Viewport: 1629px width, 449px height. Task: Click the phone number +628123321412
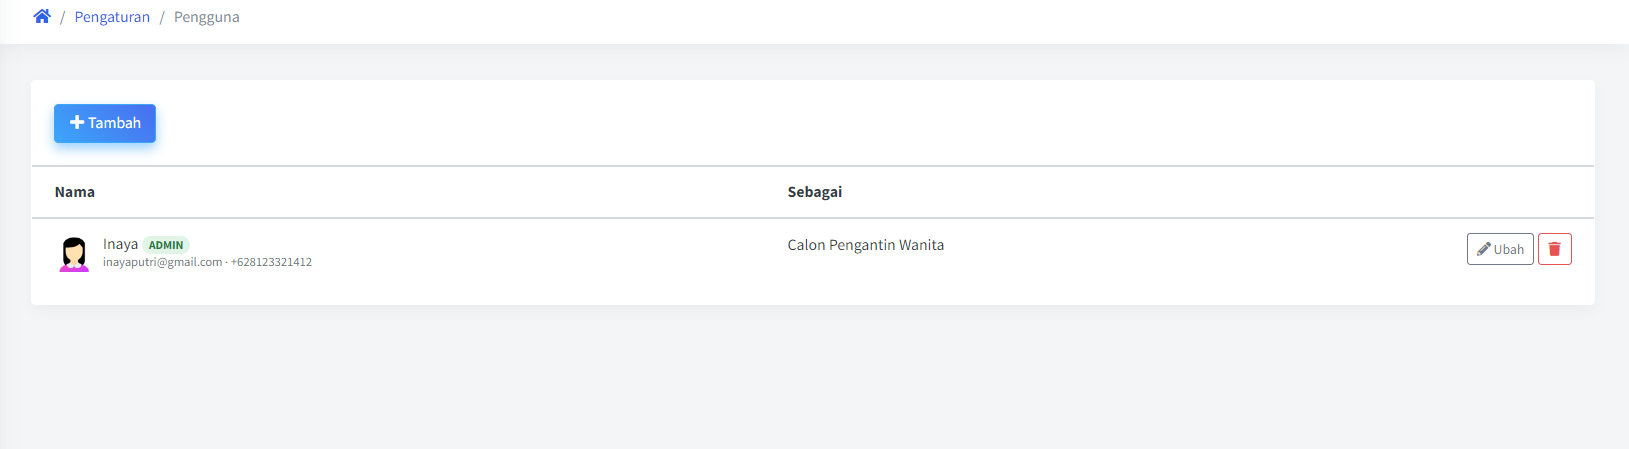click(271, 262)
